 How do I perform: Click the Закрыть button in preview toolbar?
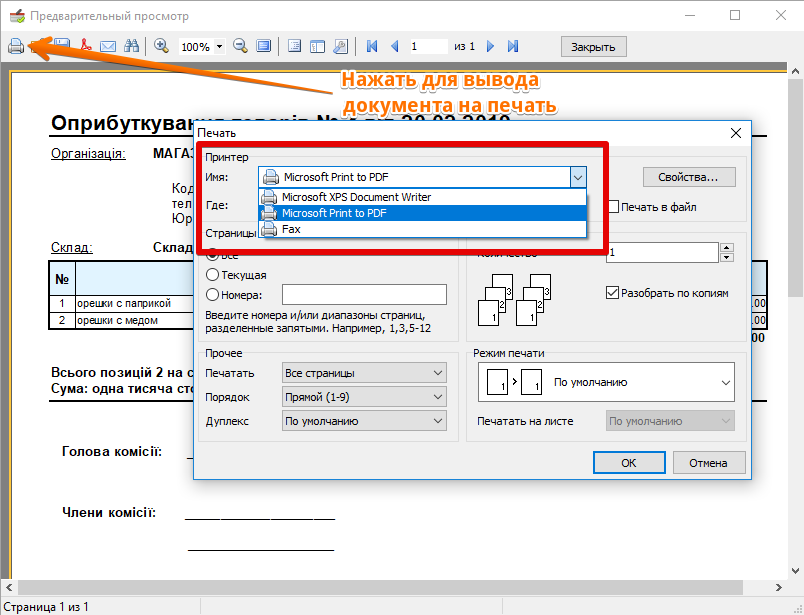(x=593, y=47)
